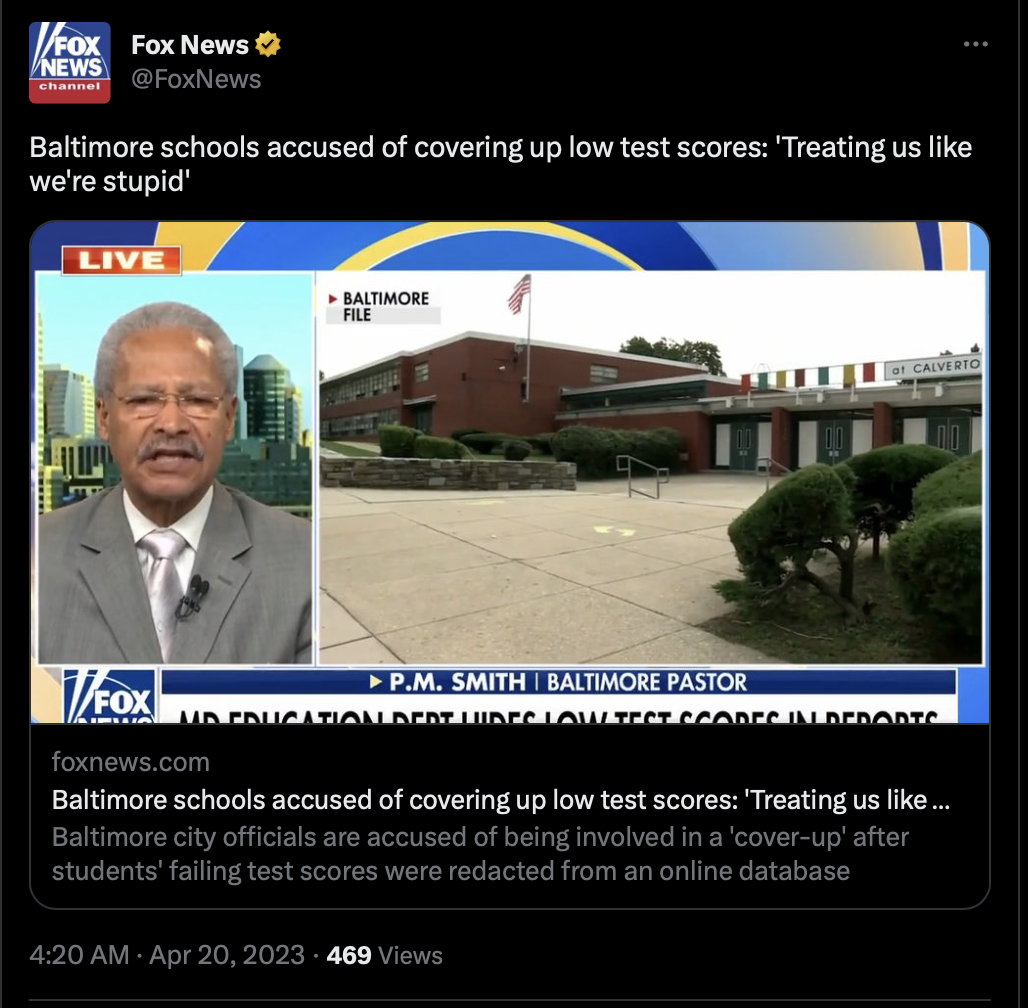Viewport: 1028px width, 1008px height.
Task: Open the Fox News display name
Action: 190,45
